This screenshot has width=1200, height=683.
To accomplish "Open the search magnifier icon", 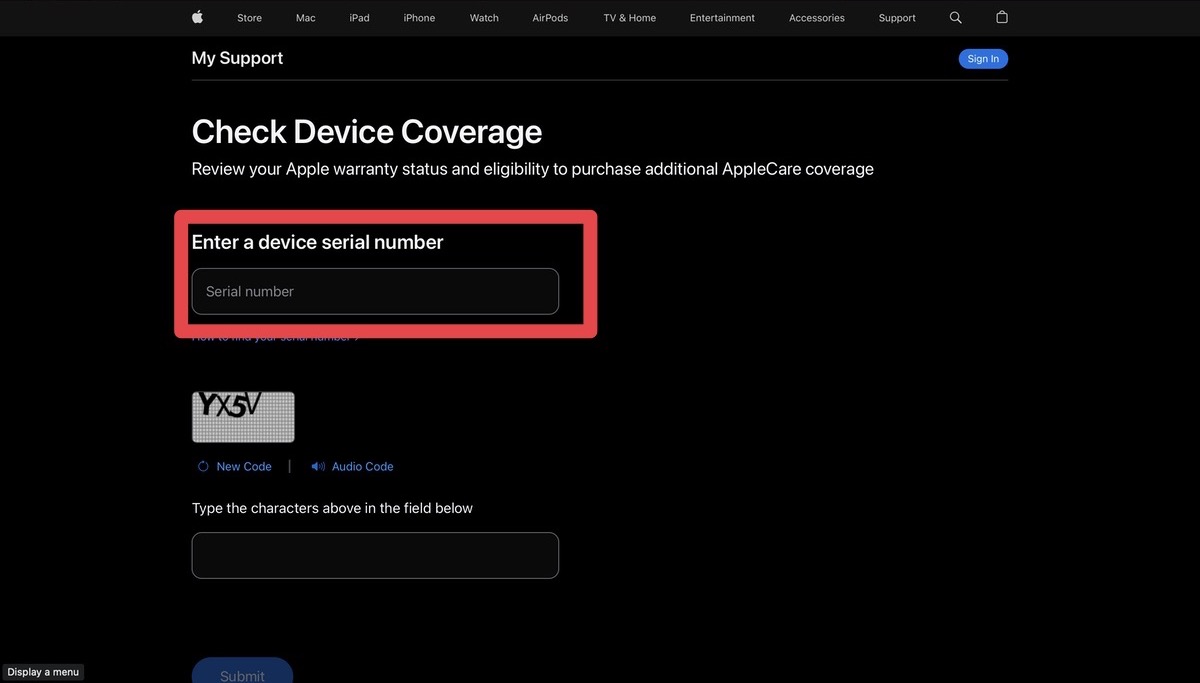I will (x=955, y=18).
